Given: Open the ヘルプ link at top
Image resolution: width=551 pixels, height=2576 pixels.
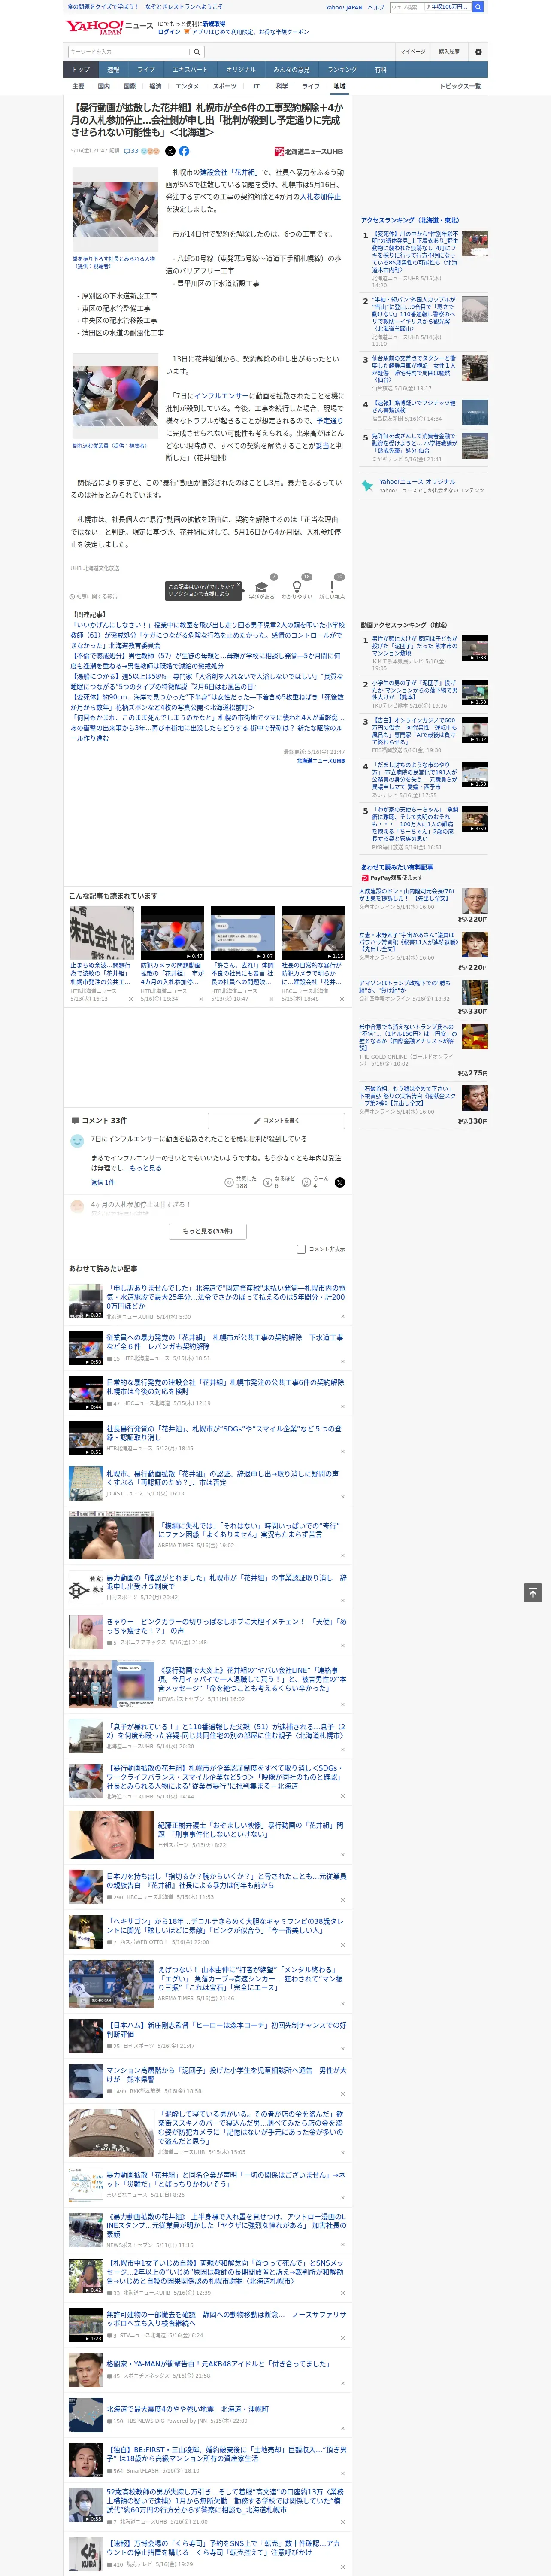Looking at the screenshot, I should [x=376, y=7].
